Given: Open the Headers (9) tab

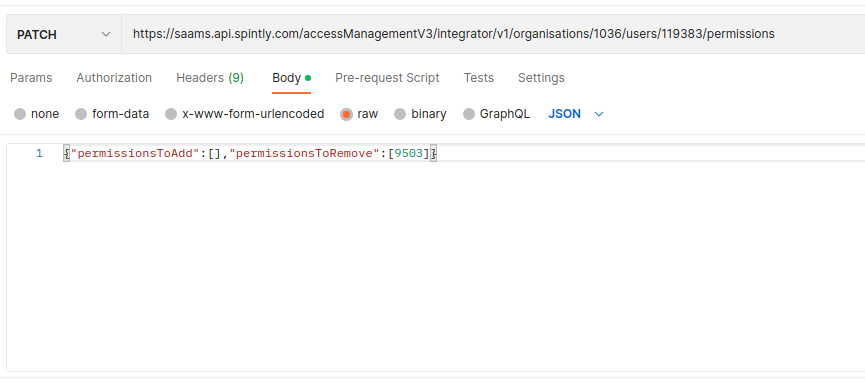Looking at the screenshot, I should [210, 78].
